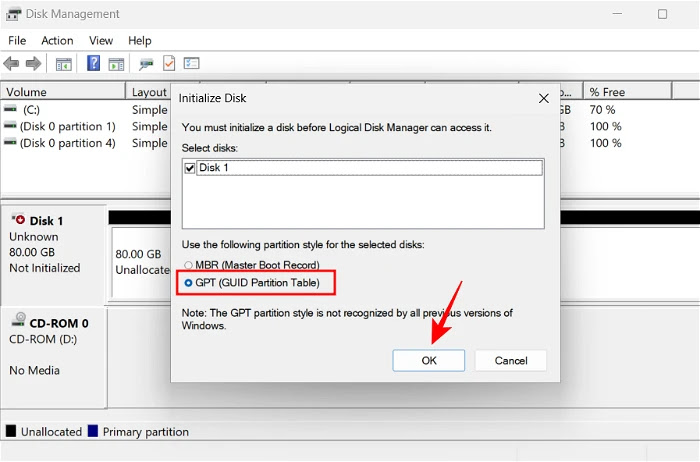This screenshot has width=700, height=462.
Task: Open the File menu
Action: 17,41
